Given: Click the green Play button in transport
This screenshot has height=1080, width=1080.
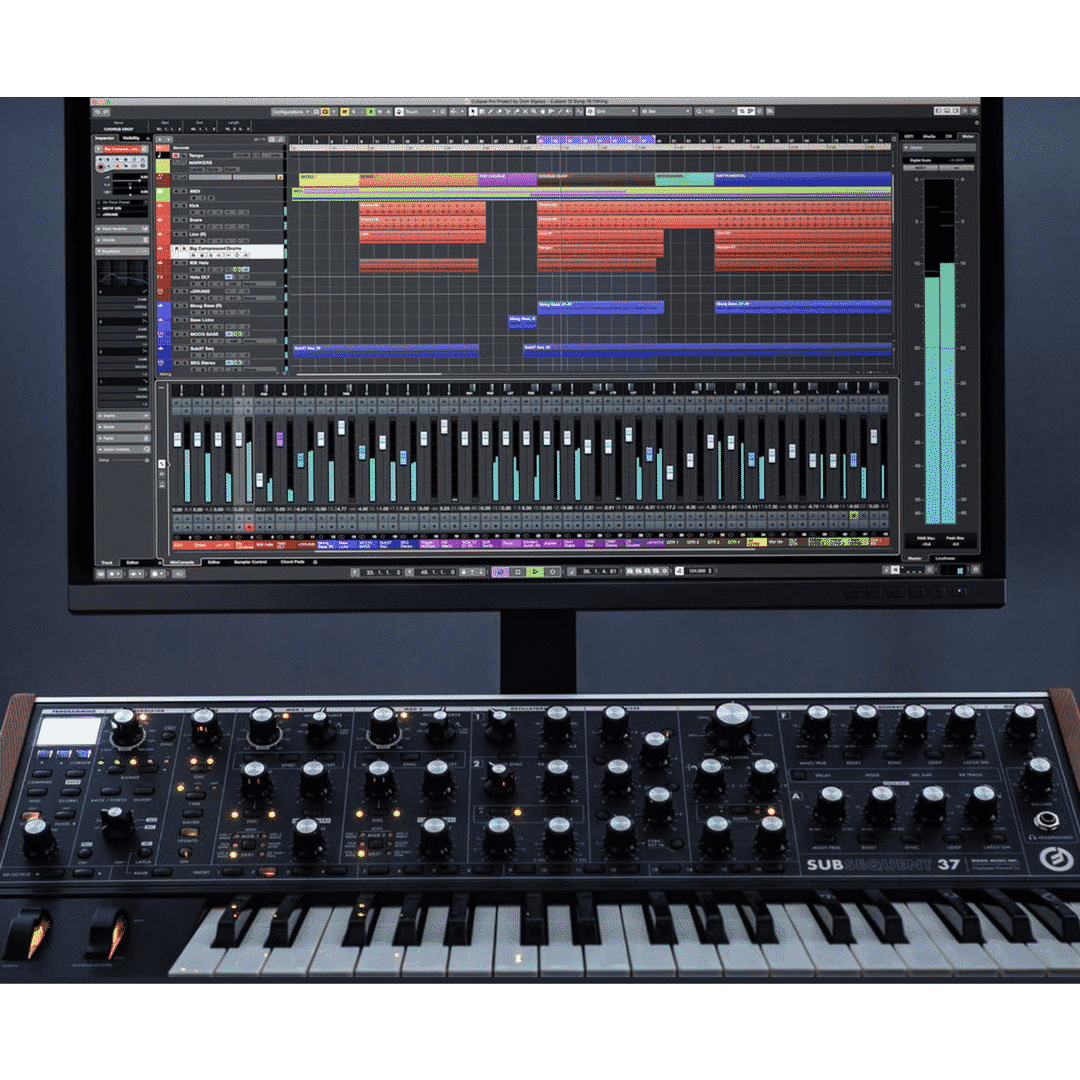Looking at the screenshot, I should point(535,572).
